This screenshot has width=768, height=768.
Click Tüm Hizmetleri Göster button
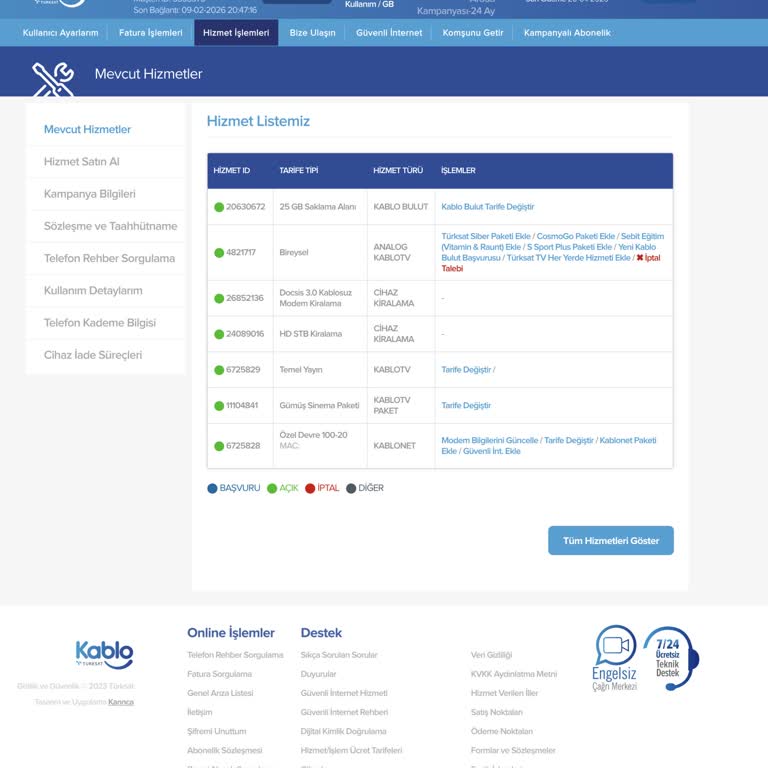pyautogui.click(x=611, y=541)
